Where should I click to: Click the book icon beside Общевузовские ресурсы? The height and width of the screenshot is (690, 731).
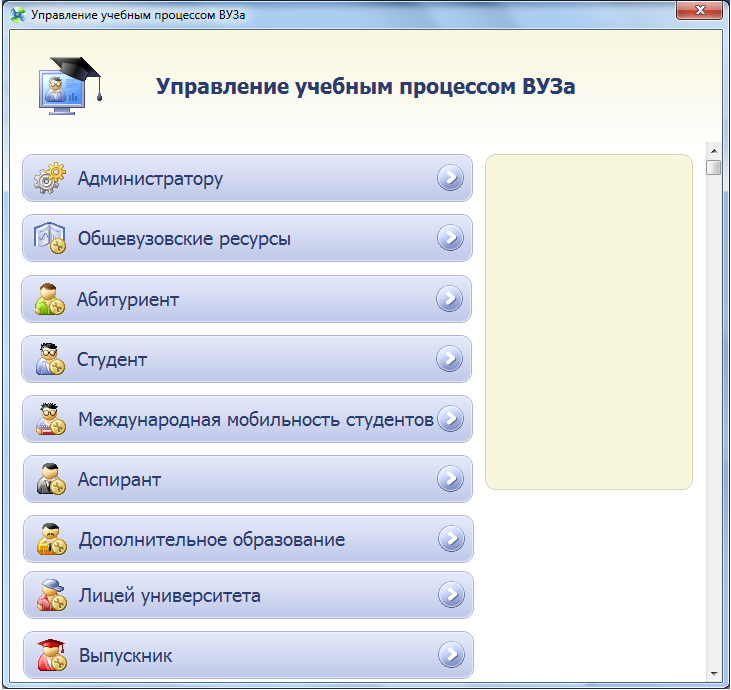tap(49, 238)
